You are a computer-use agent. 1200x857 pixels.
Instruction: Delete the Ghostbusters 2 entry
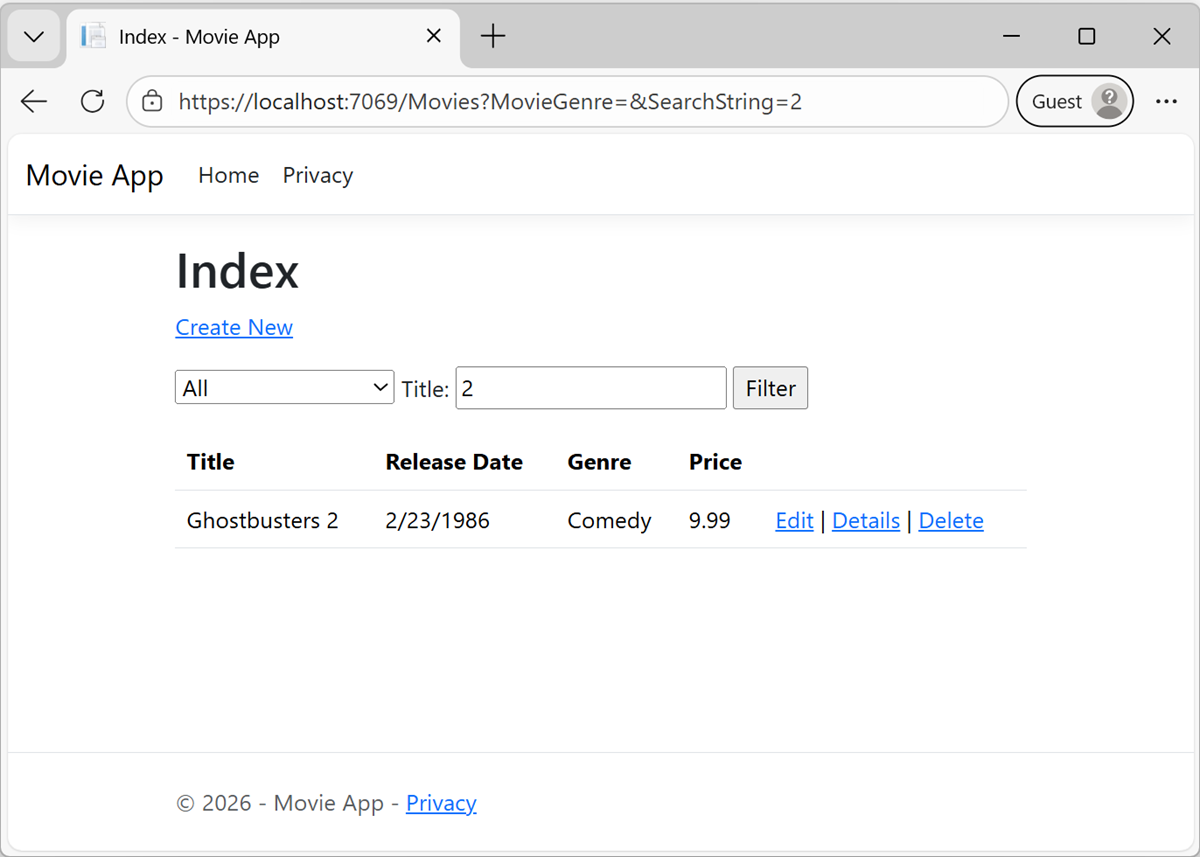tap(951, 520)
